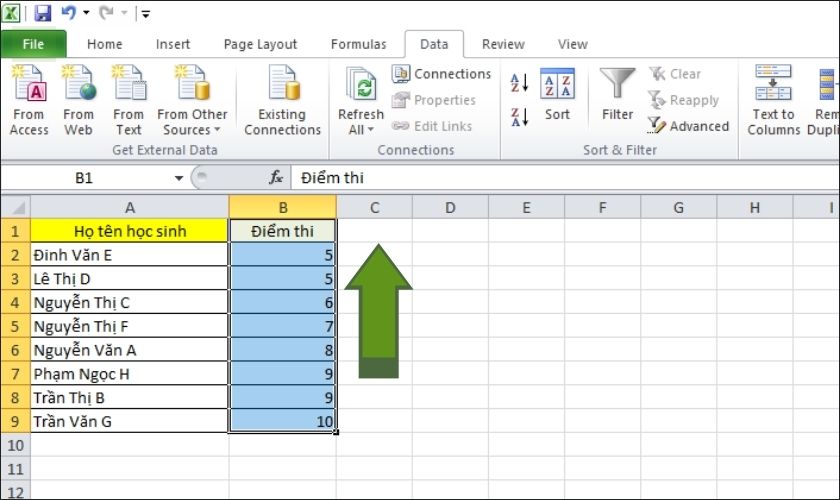Import data From Access

click(x=29, y=100)
